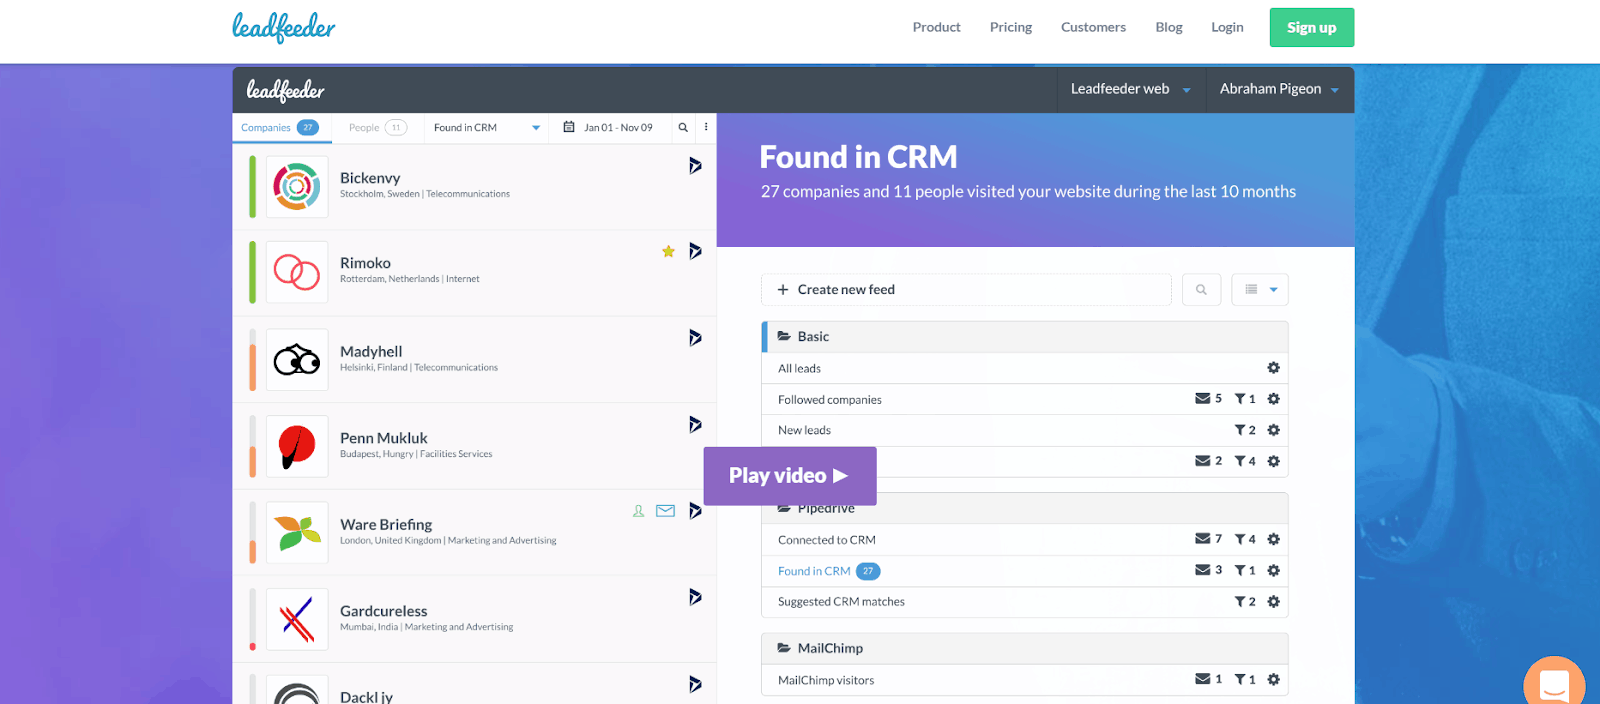Click the star icon on Rimoko row
1600x704 pixels.
coord(668,251)
